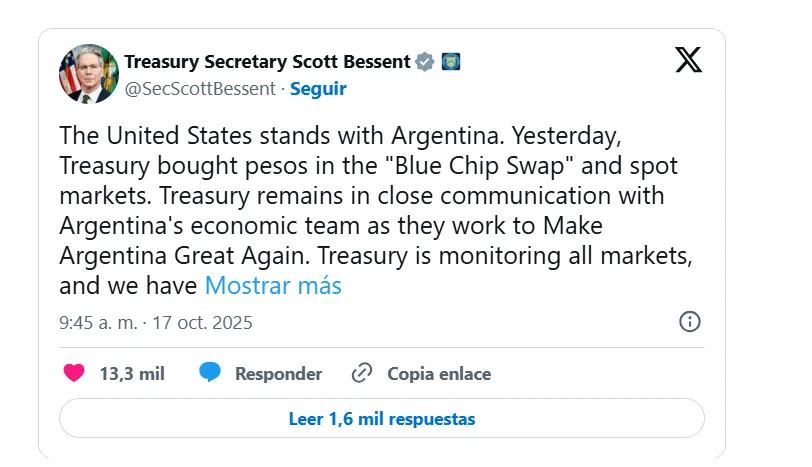This screenshot has width=812, height=467.
Task: Follow the account via Seguir
Action: click(x=318, y=88)
